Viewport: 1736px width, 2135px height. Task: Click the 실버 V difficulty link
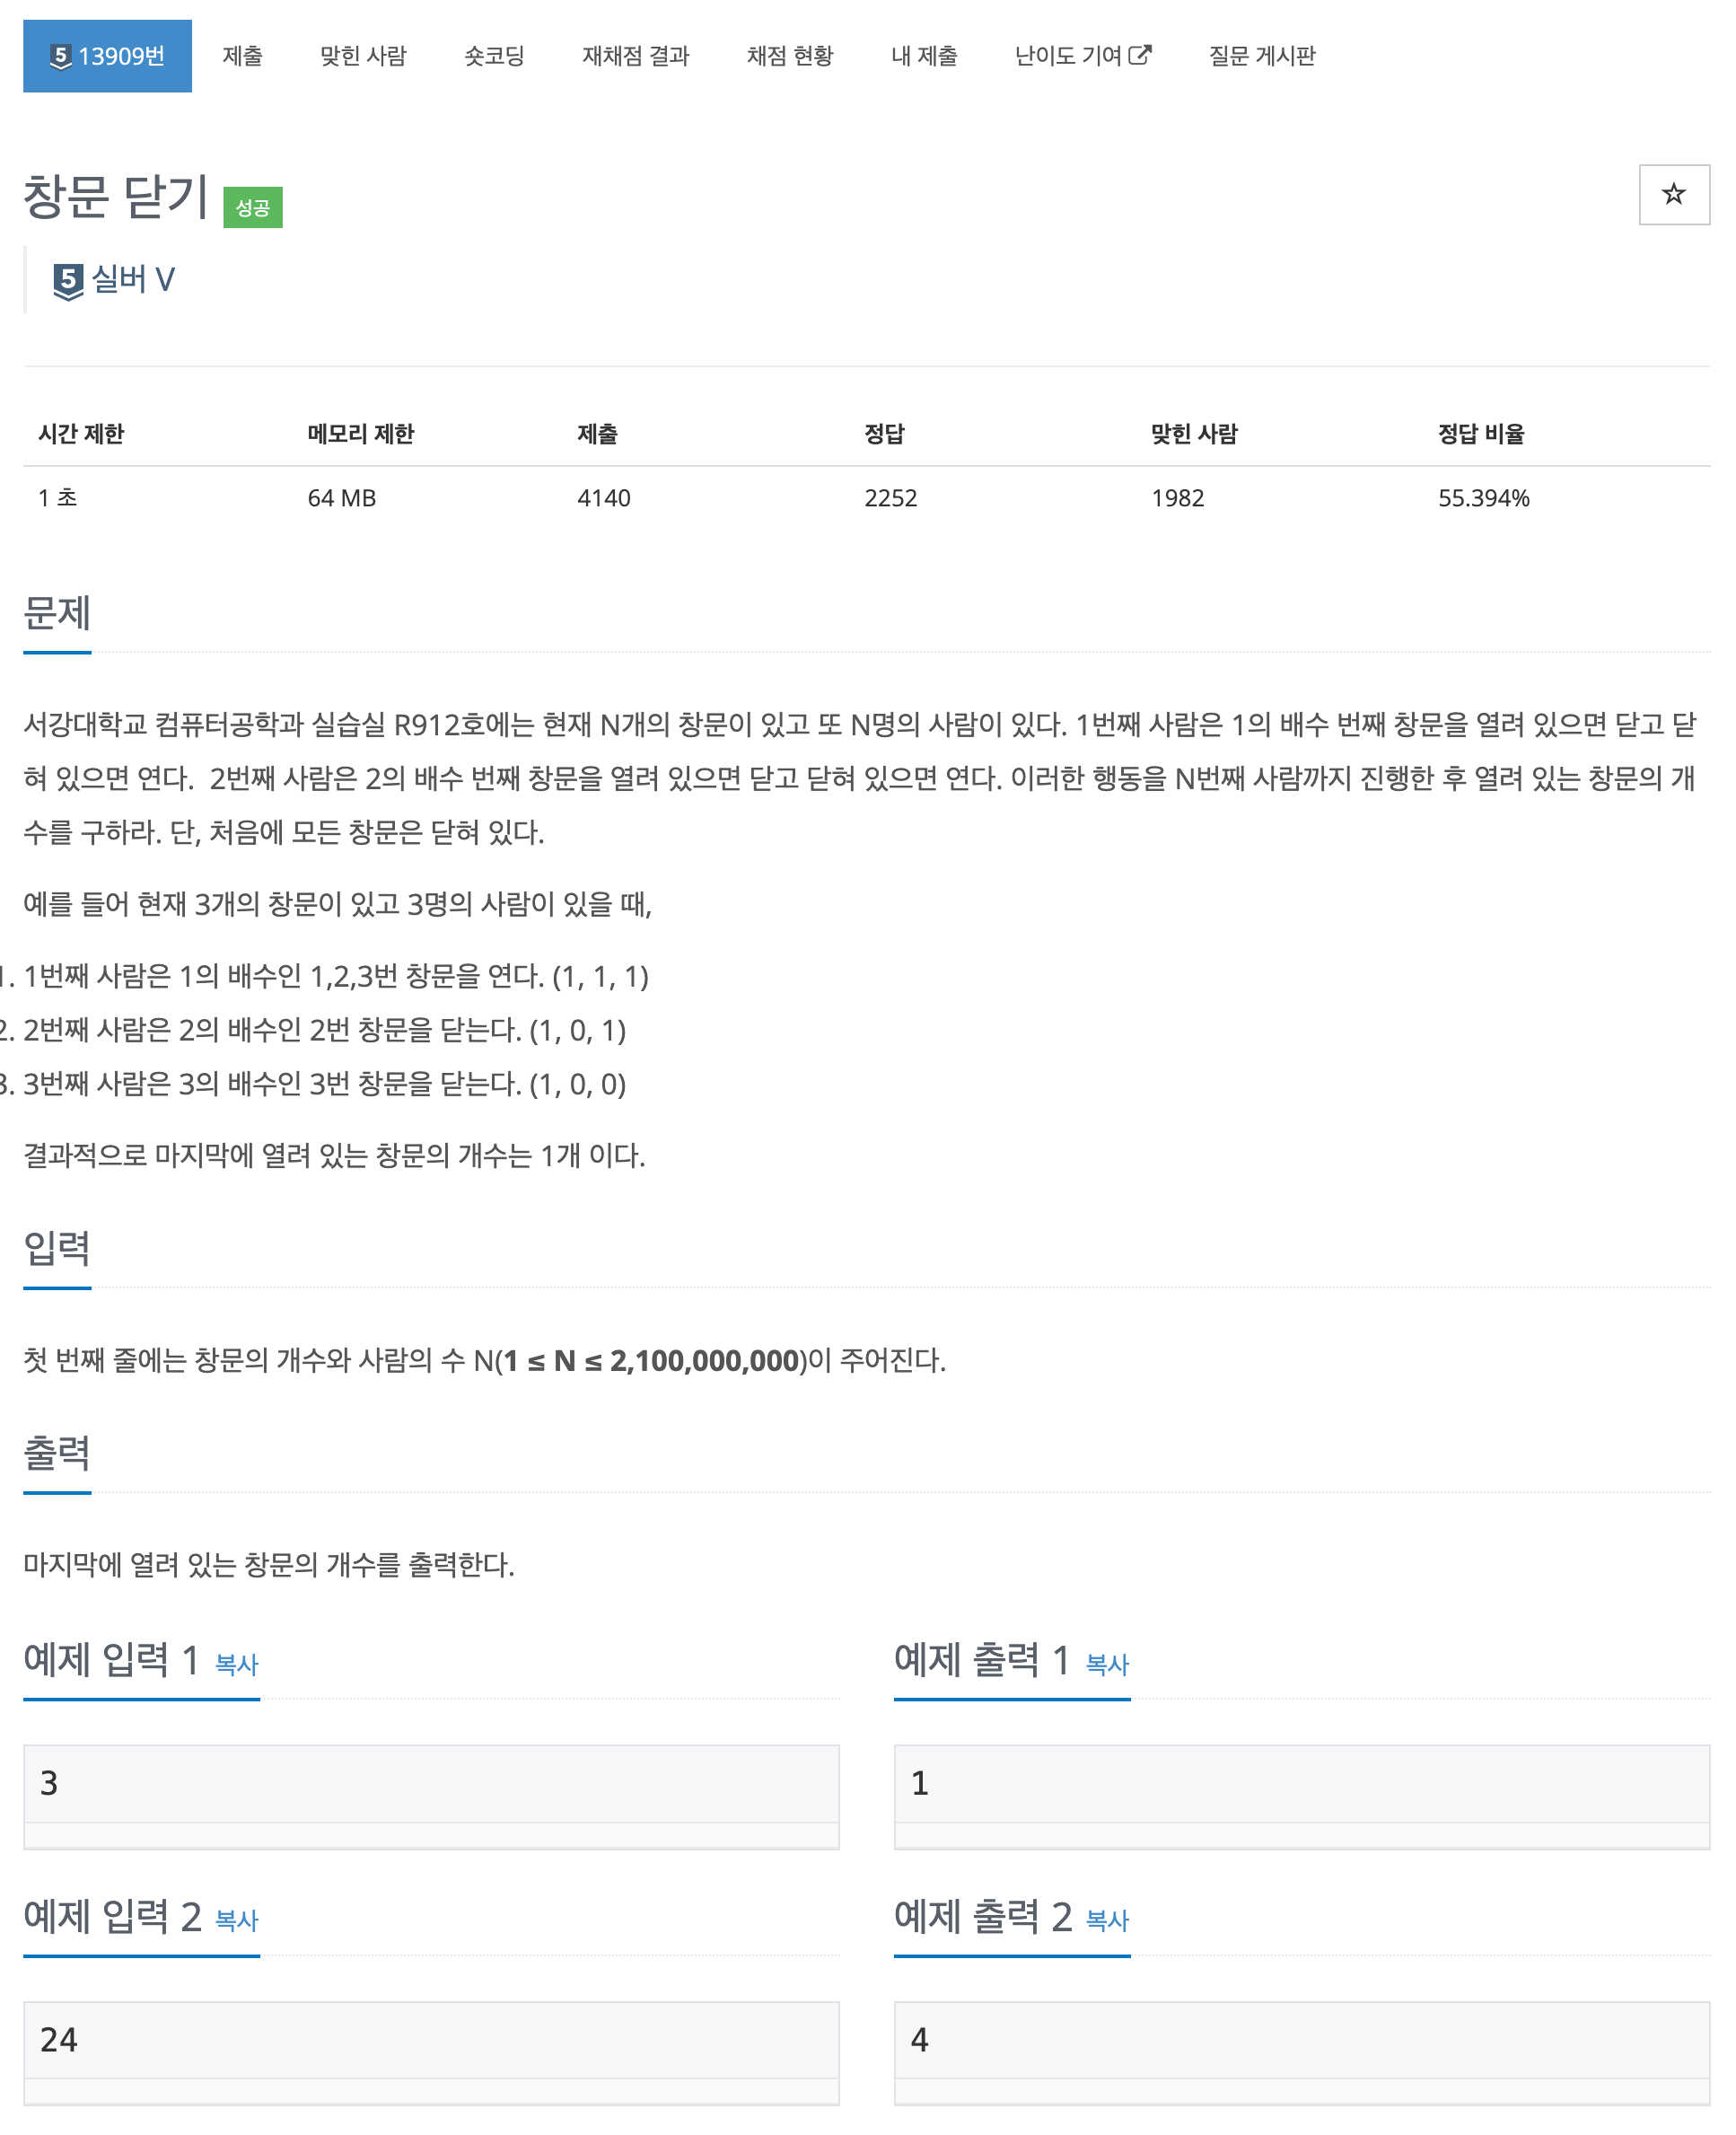coord(133,279)
